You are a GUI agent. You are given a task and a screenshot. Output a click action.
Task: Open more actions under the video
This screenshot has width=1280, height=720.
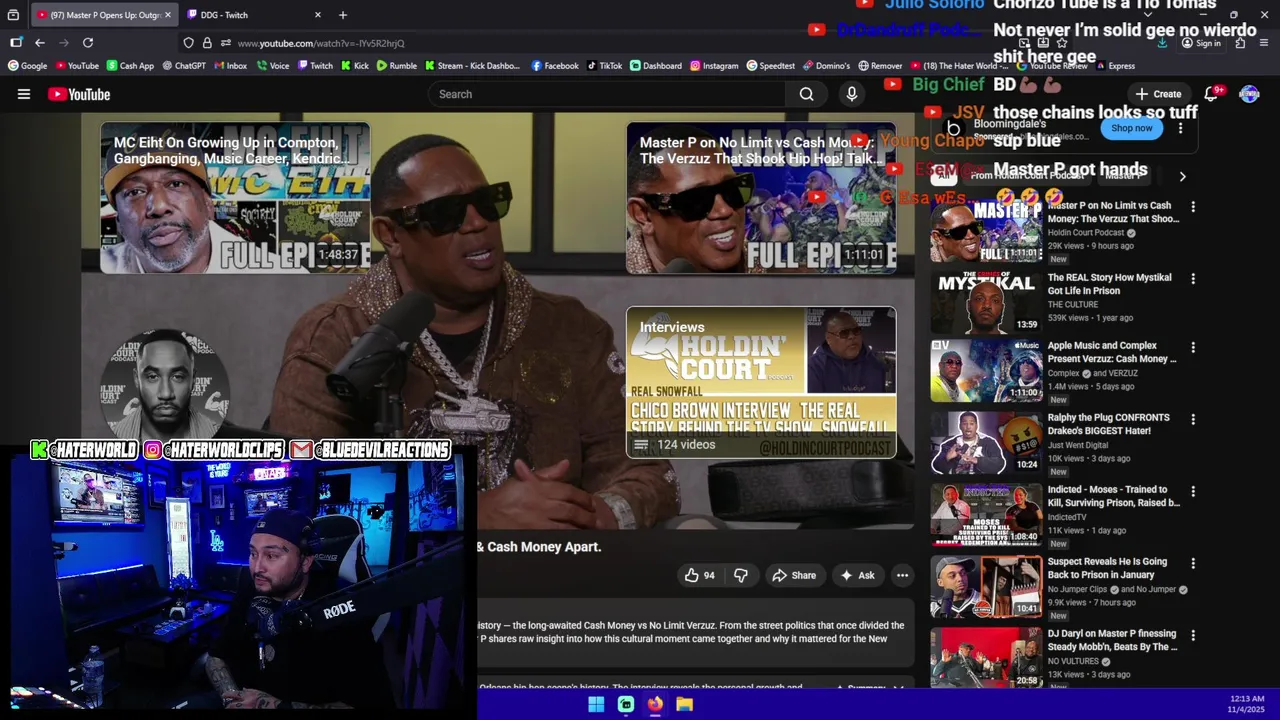pyautogui.click(x=902, y=575)
